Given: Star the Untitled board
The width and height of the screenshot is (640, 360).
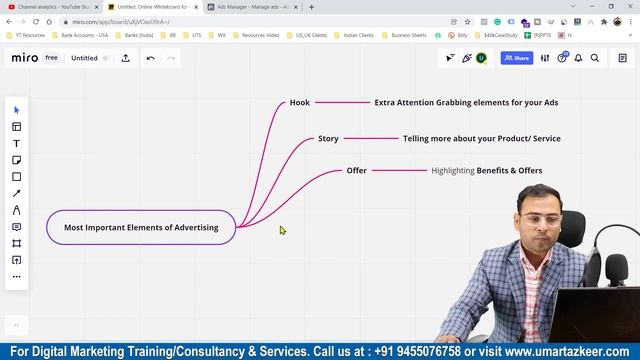Looking at the screenshot, I should click(105, 58).
